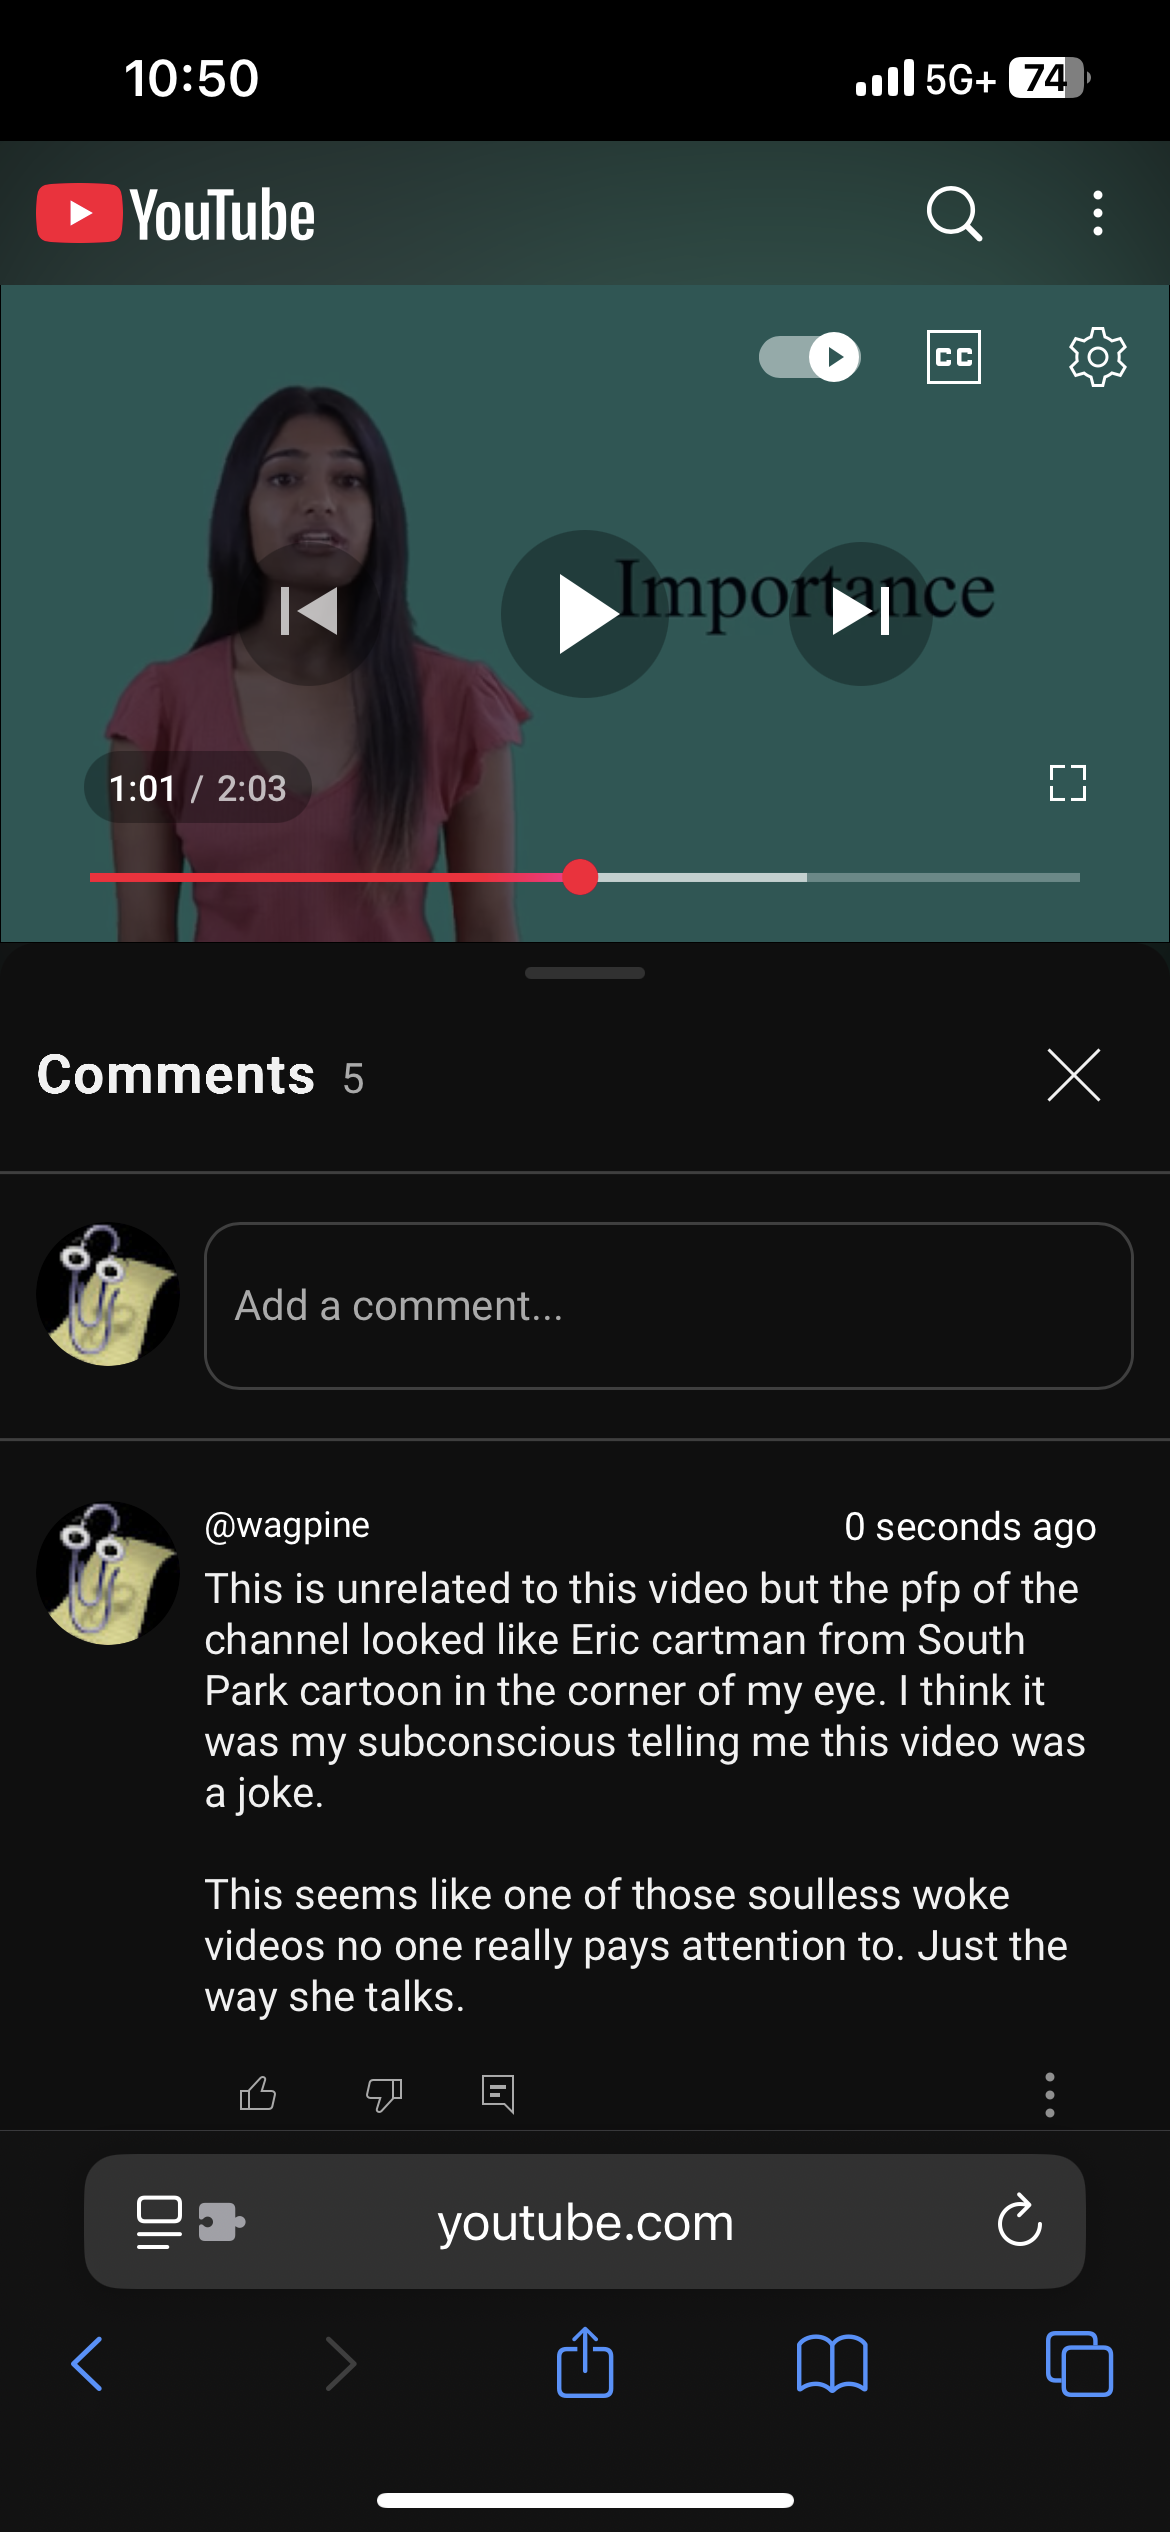Open Safari share sheet

pyautogui.click(x=585, y=2364)
